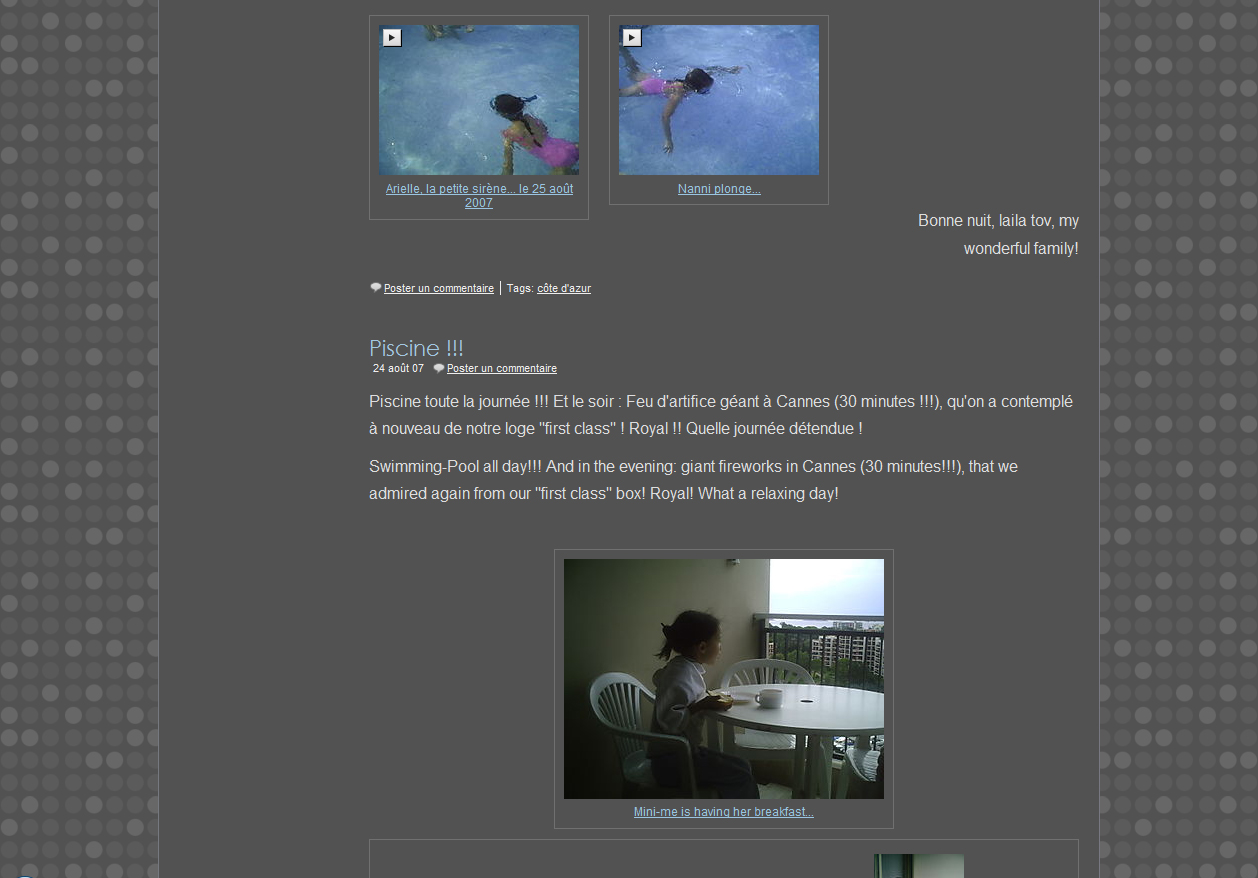Click the partially visible photo at bottom
The width and height of the screenshot is (1258, 878).
[918, 866]
